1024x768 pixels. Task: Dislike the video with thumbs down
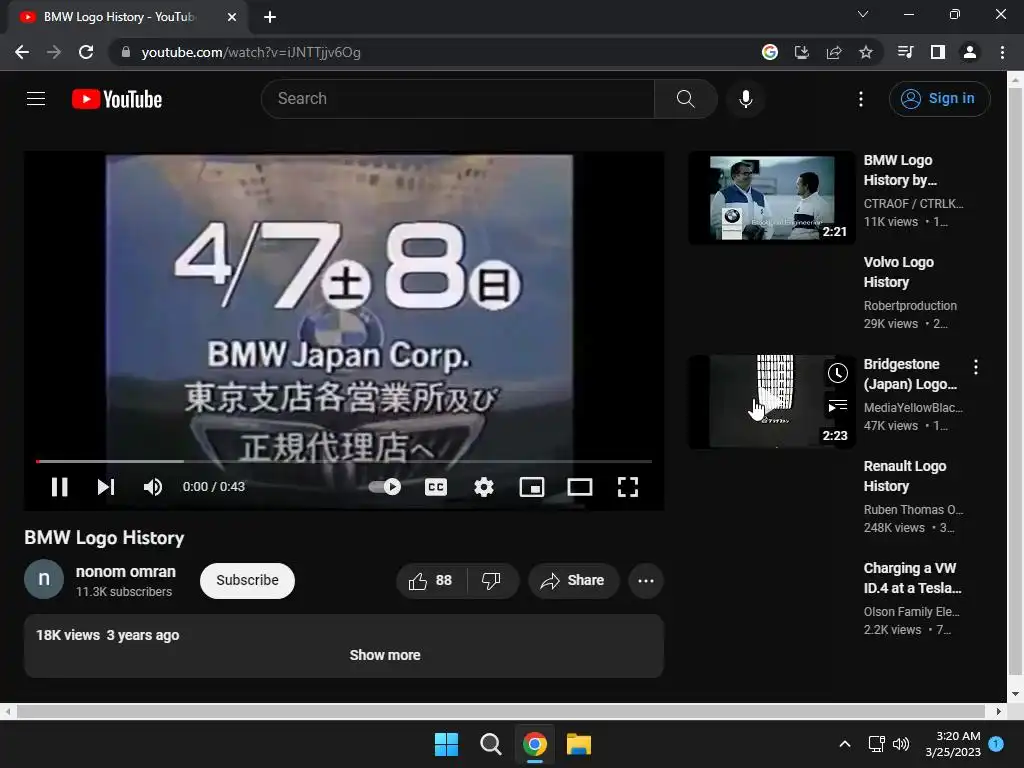pyautogui.click(x=491, y=581)
